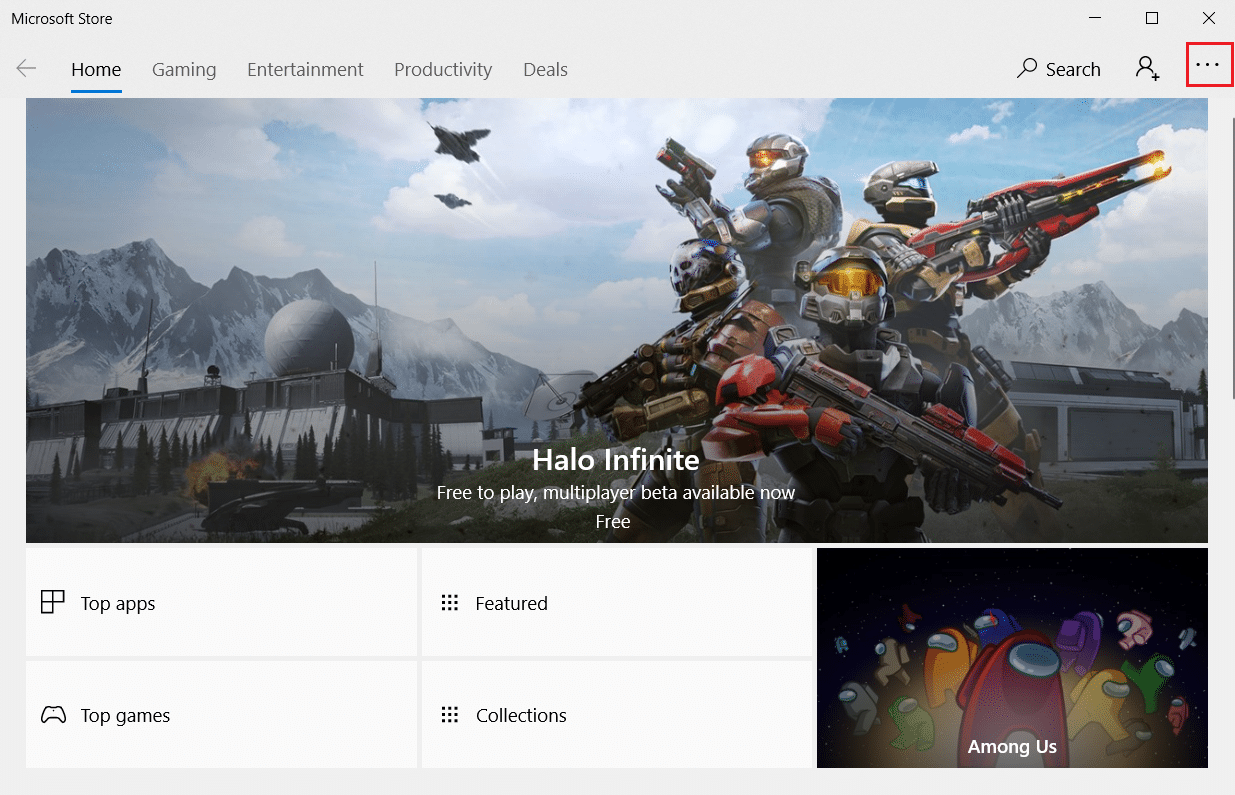Click the back arrow icon
Image resolution: width=1235 pixels, height=795 pixels.
[x=26, y=69]
